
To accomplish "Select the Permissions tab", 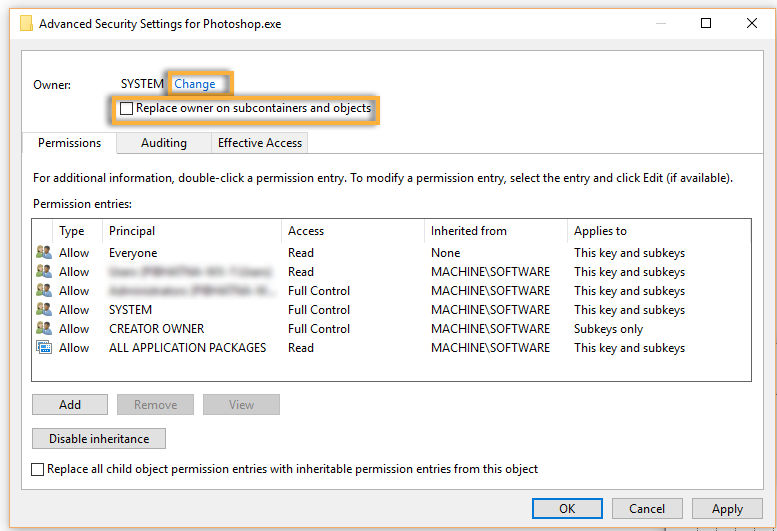I will tap(69, 143).
